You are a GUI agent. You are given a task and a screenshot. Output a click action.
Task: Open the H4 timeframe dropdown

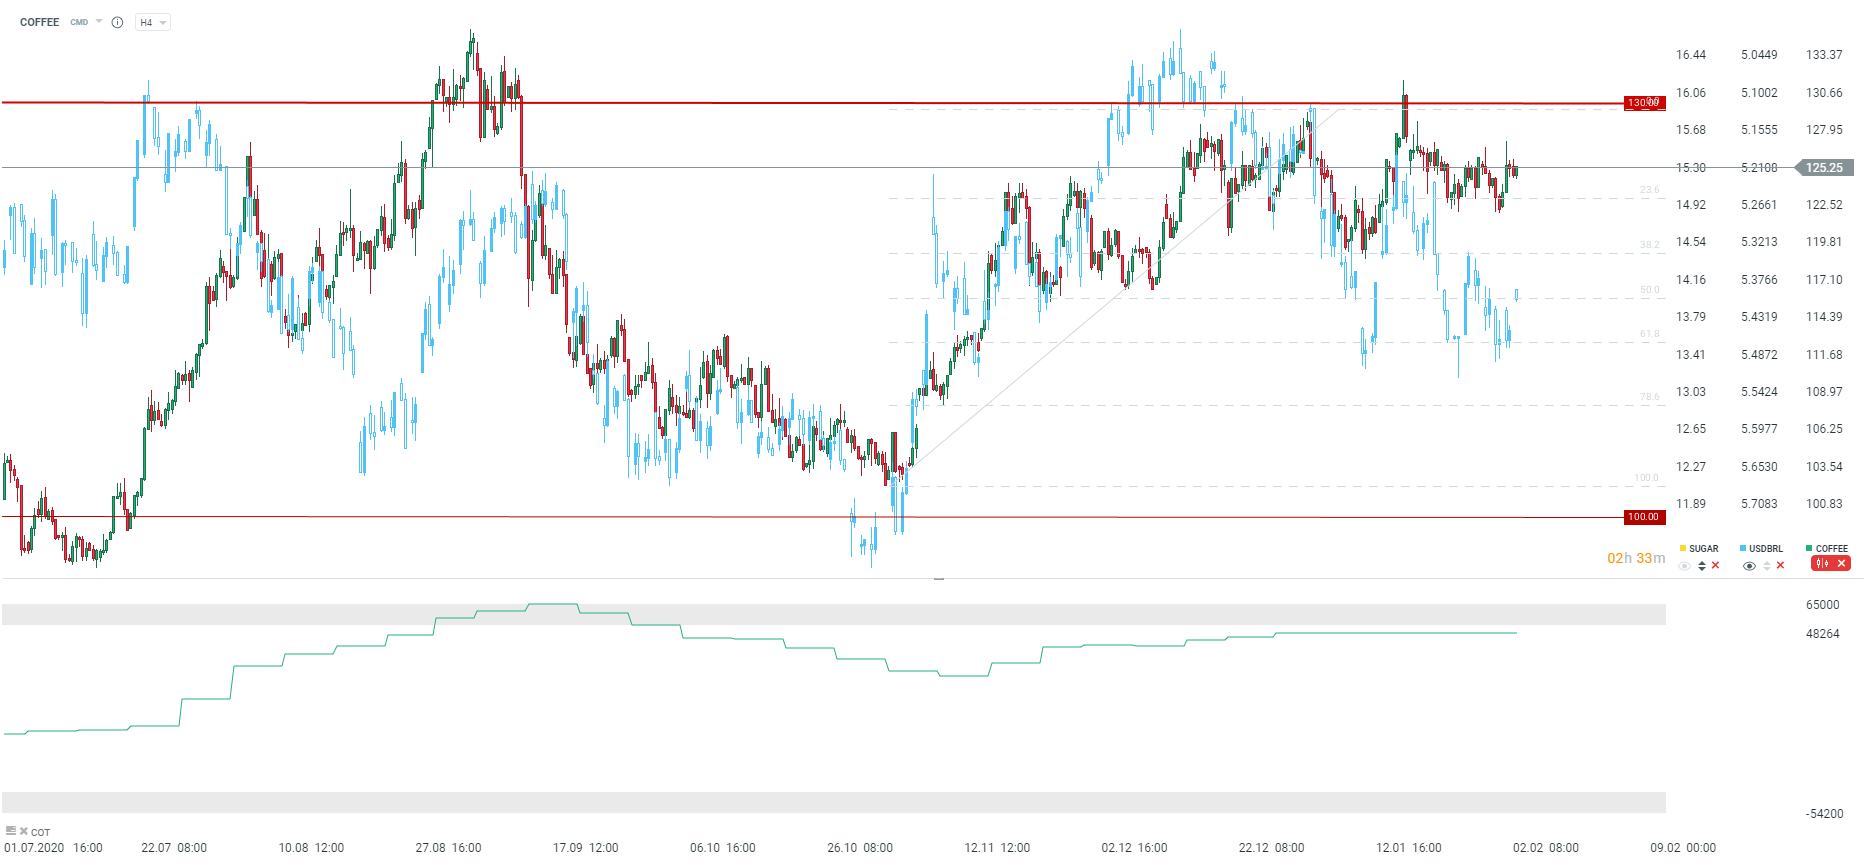pos(153,22)
